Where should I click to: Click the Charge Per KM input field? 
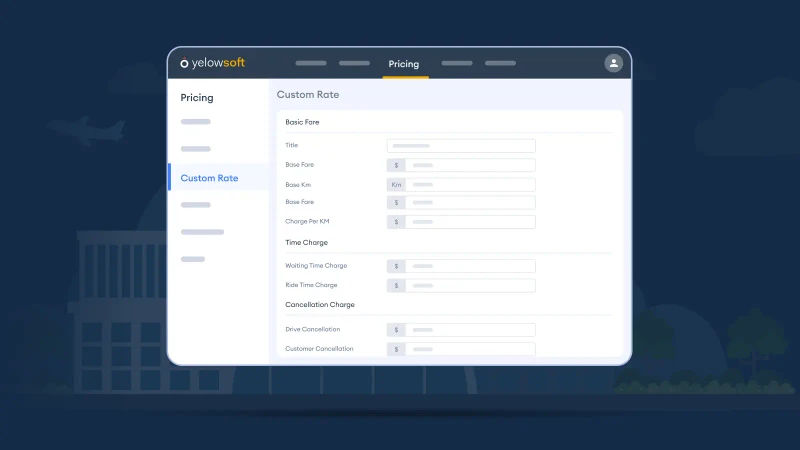(x=469, y=222)
